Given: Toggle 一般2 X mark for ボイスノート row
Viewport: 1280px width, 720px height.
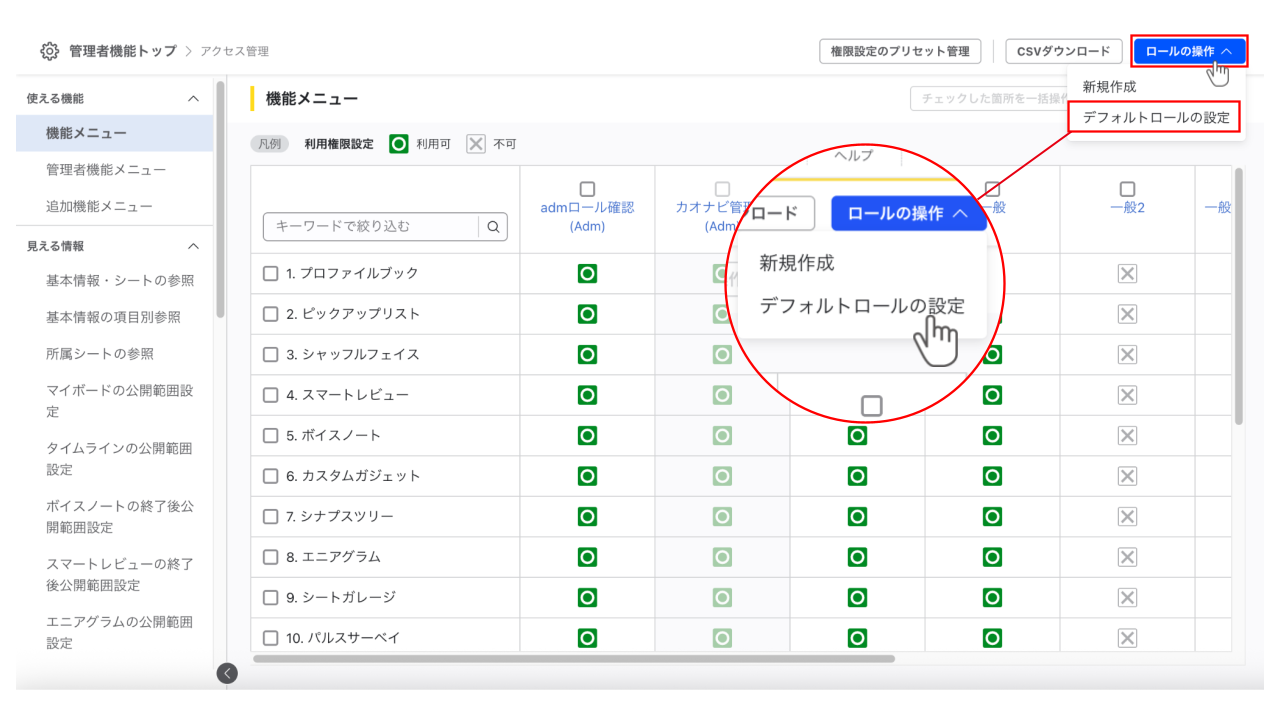Looking at the screenshot, I should point(1127,435).
